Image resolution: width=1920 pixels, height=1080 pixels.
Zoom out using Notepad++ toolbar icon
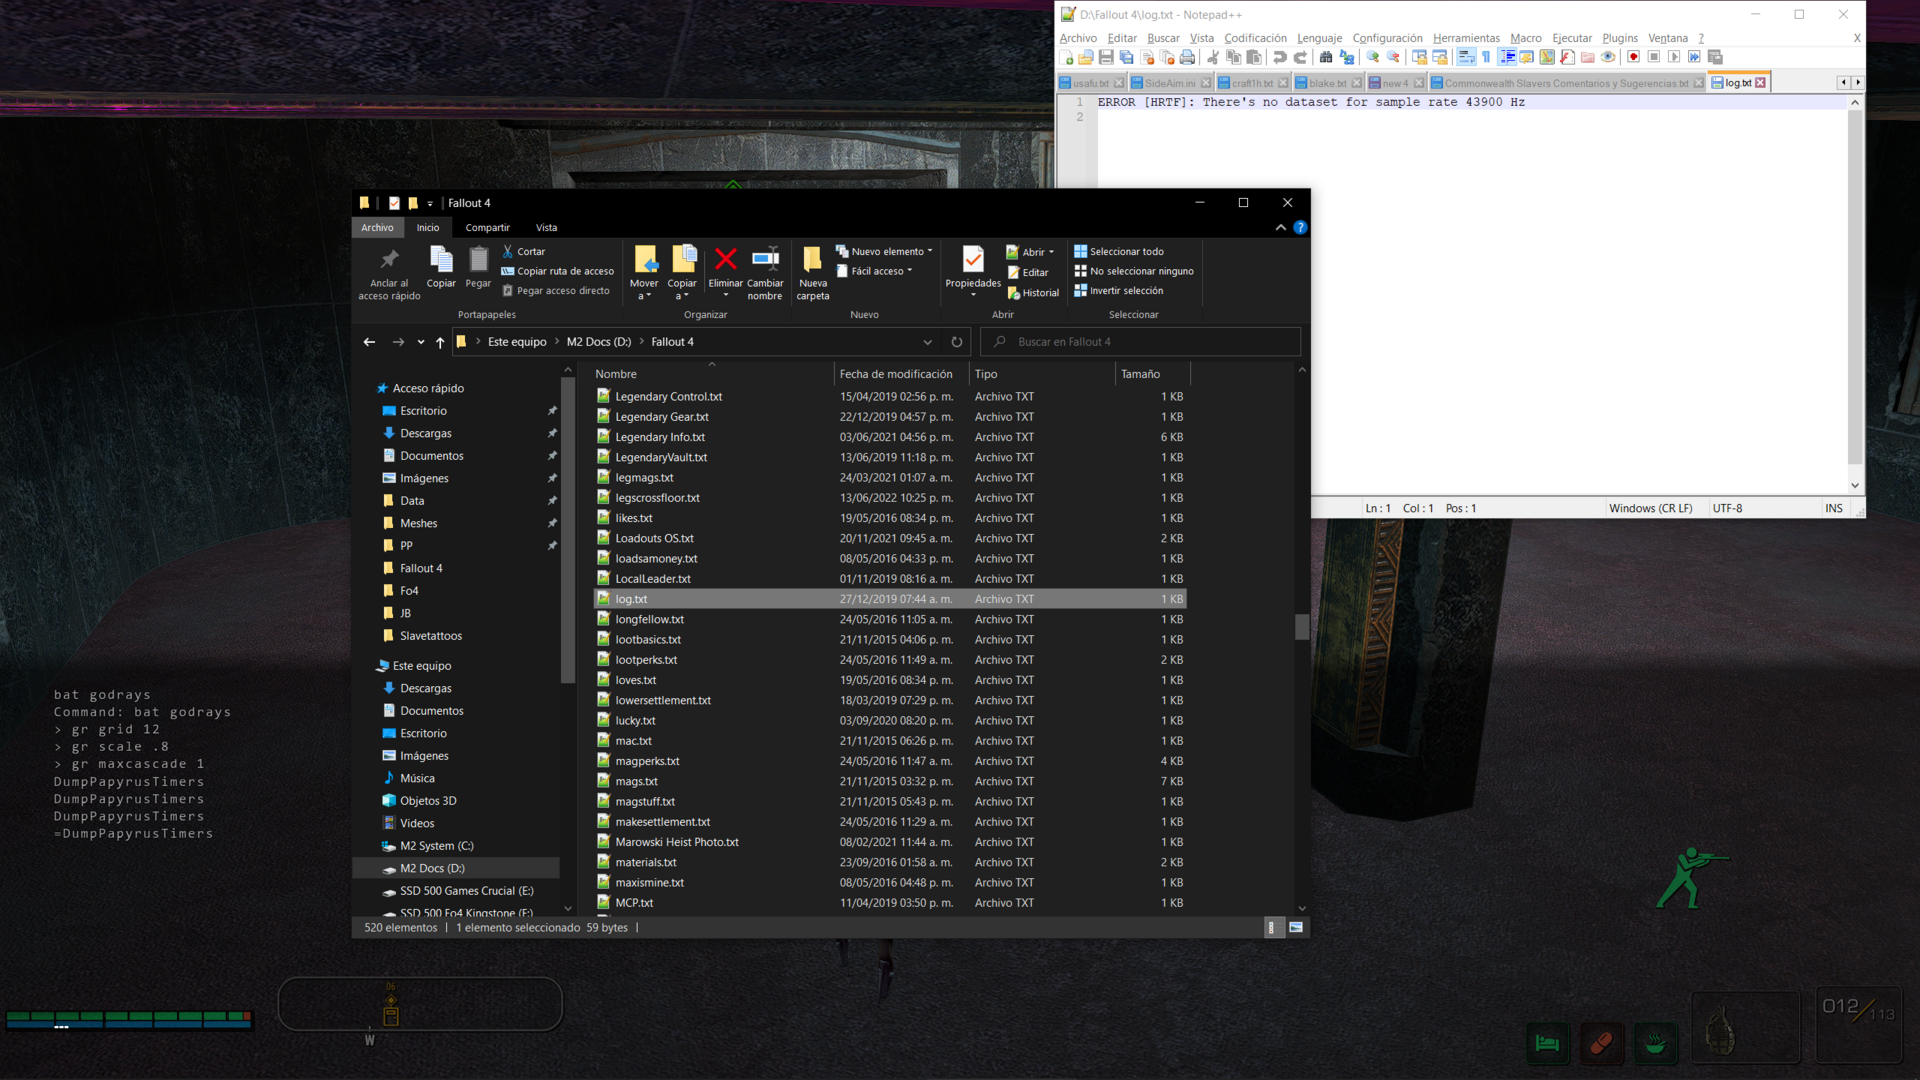(1393, 57)
